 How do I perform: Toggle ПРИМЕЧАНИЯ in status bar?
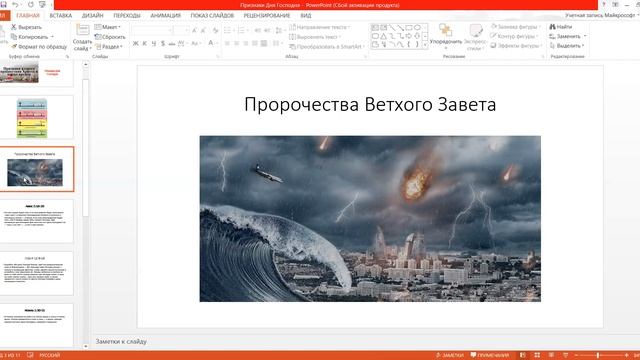coord(490,355)
